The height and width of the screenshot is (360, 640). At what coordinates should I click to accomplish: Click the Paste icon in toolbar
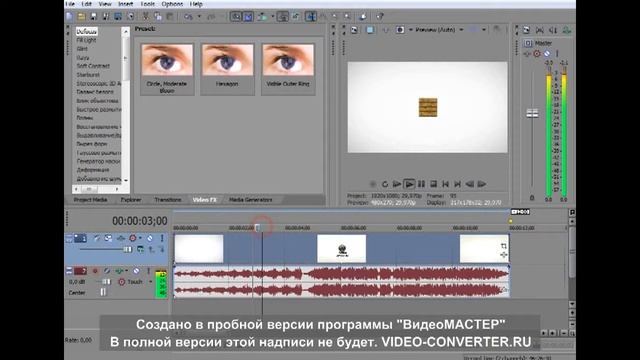[169, 17]
